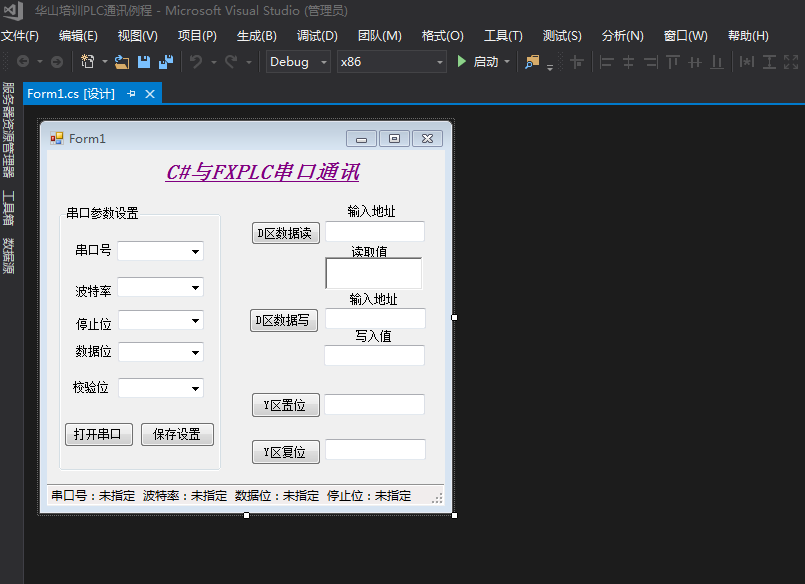Screen dimensions: 805x584
Task: Open the Debug configuration dropdown
Action: coord(298,62)
